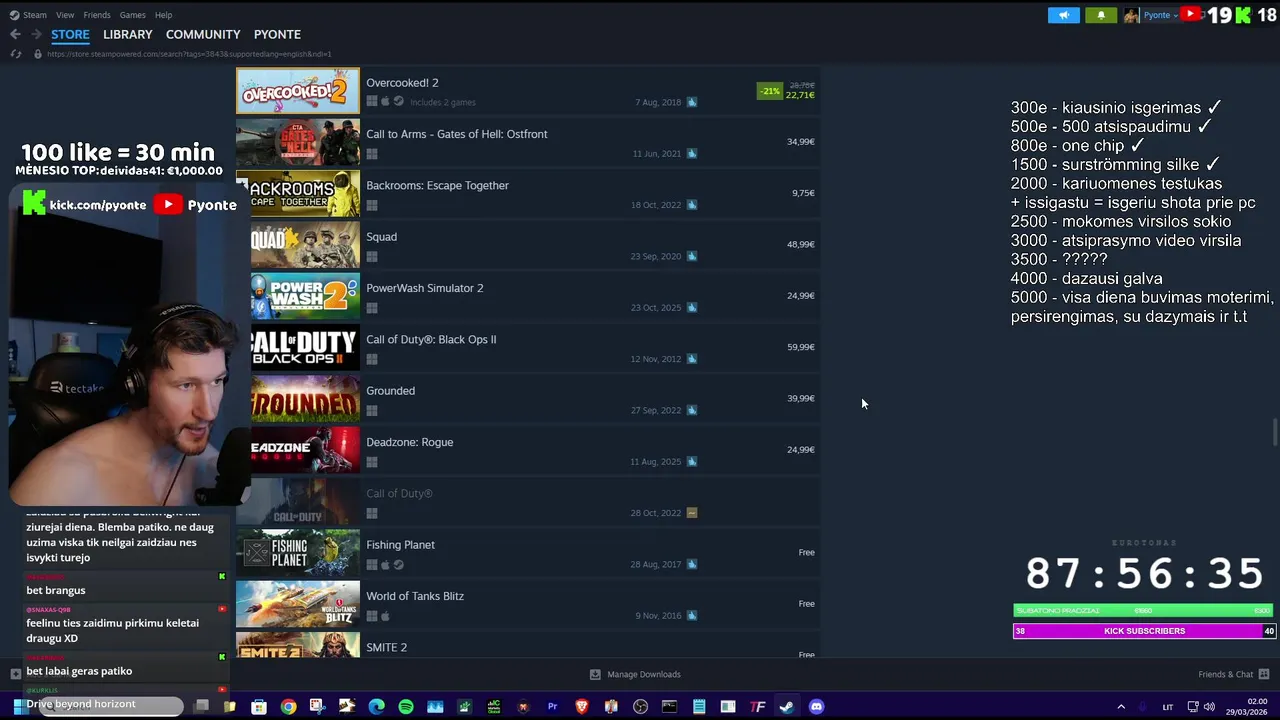1280x720 pixels.
Task: Open Discord from the taskbar
Action: (816, 707)
